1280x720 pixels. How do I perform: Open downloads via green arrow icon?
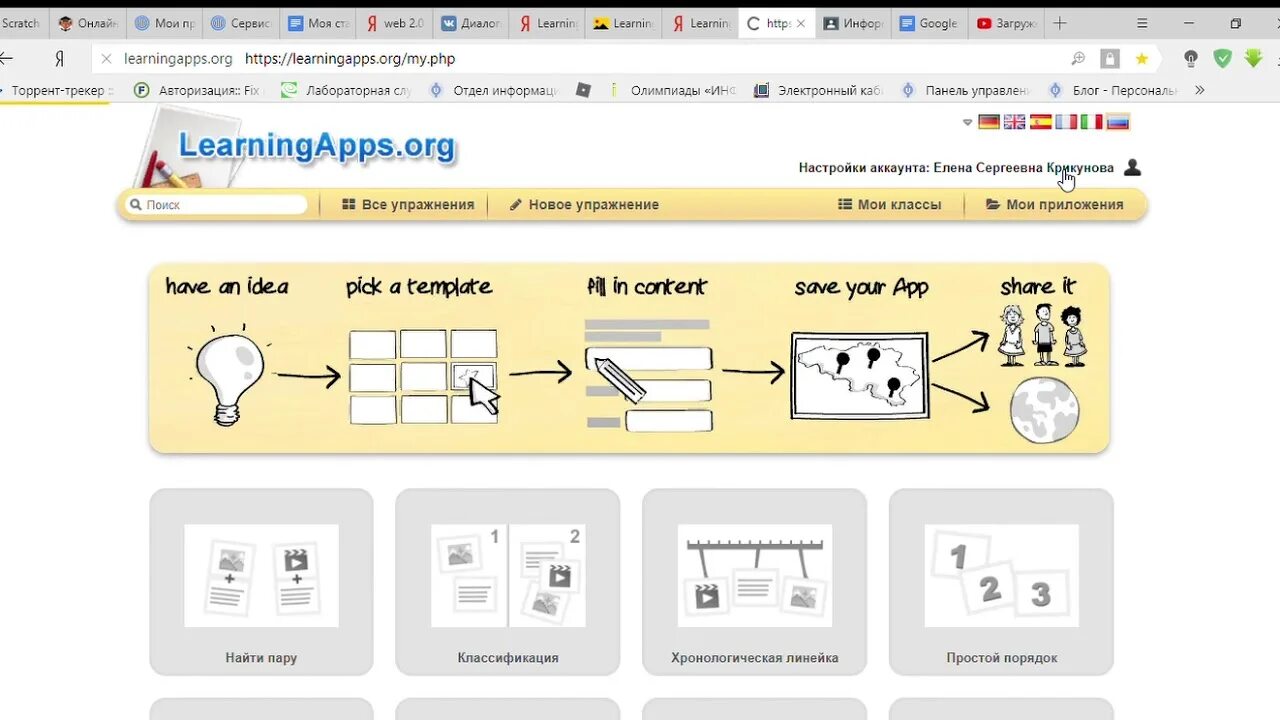(1253, 59)
